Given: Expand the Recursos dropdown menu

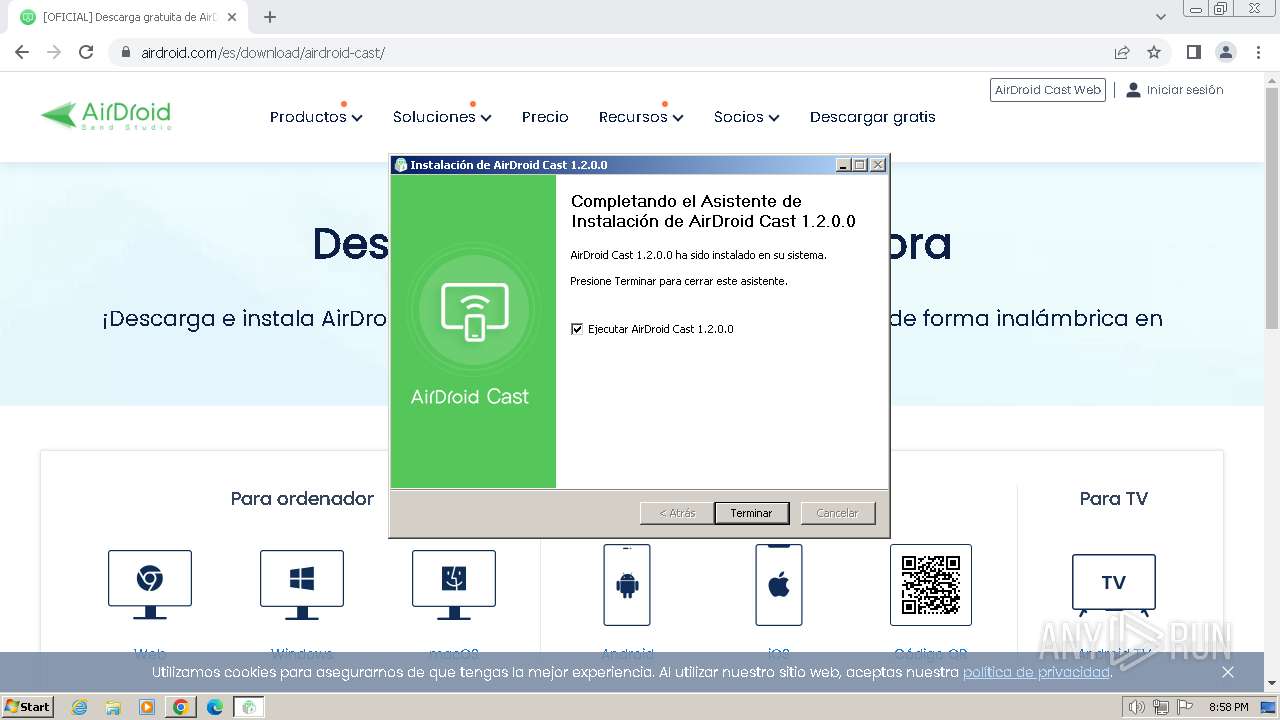Looking at the screenshot, I should tap(641, 117).
